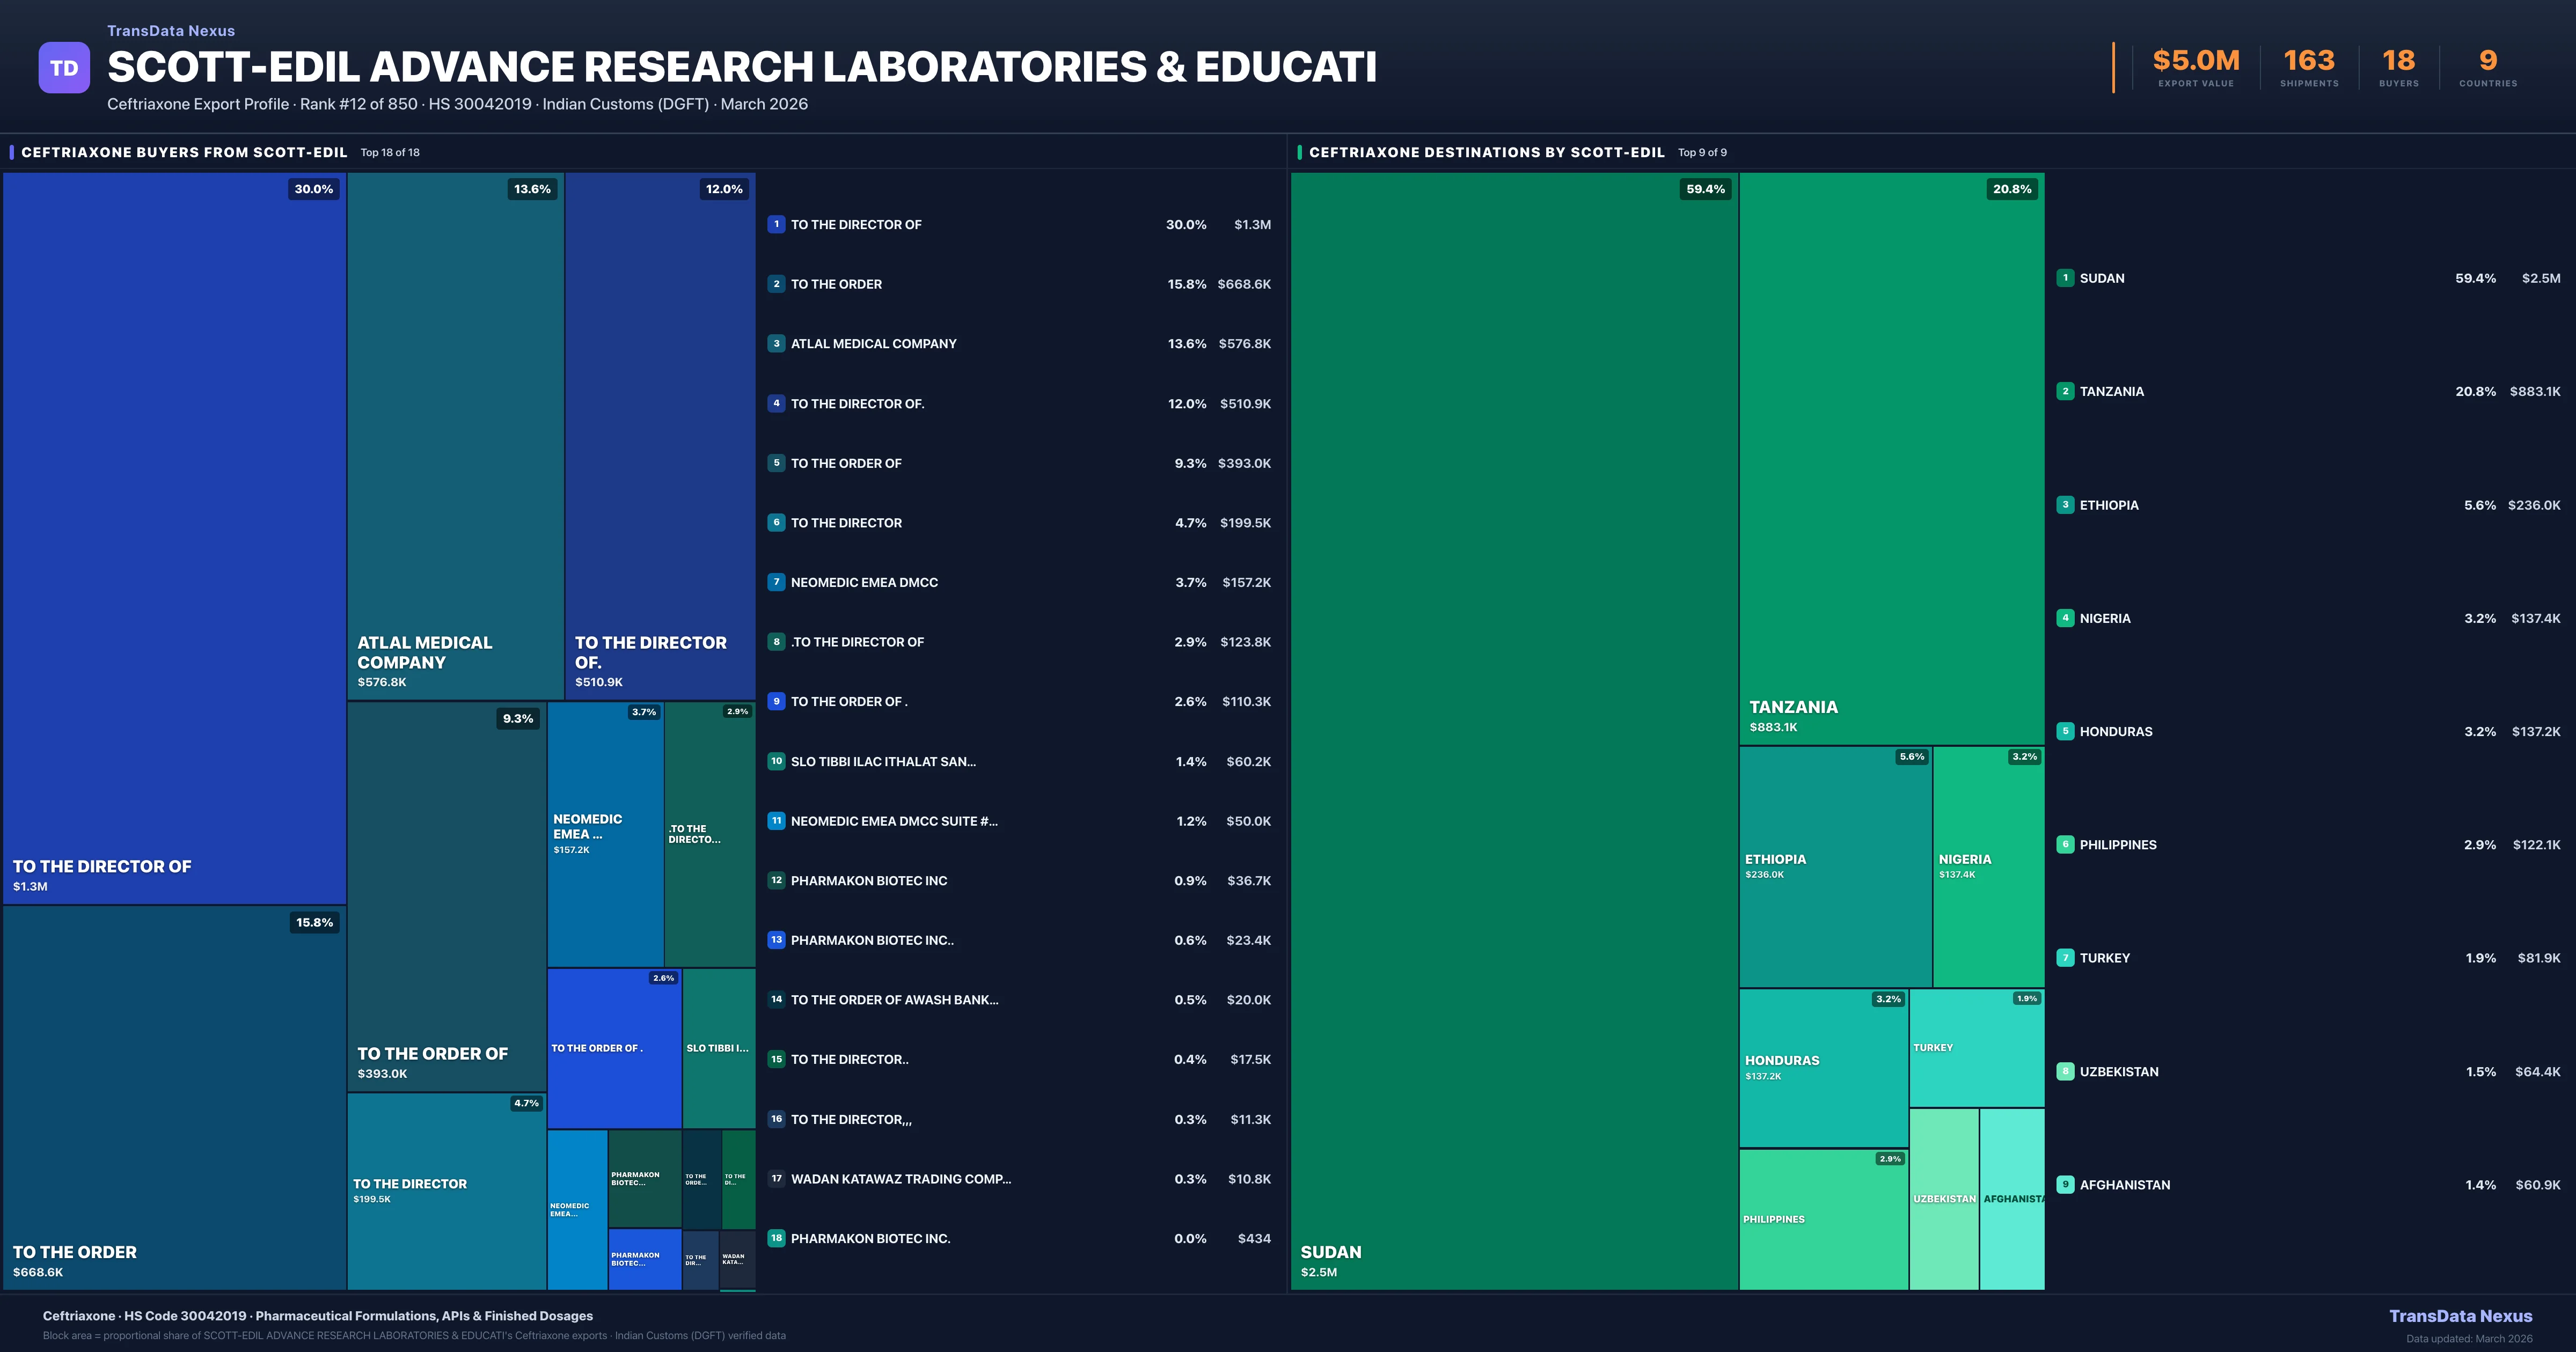Click the Ceftriaxone Buyers section heading

coord(184,152)
